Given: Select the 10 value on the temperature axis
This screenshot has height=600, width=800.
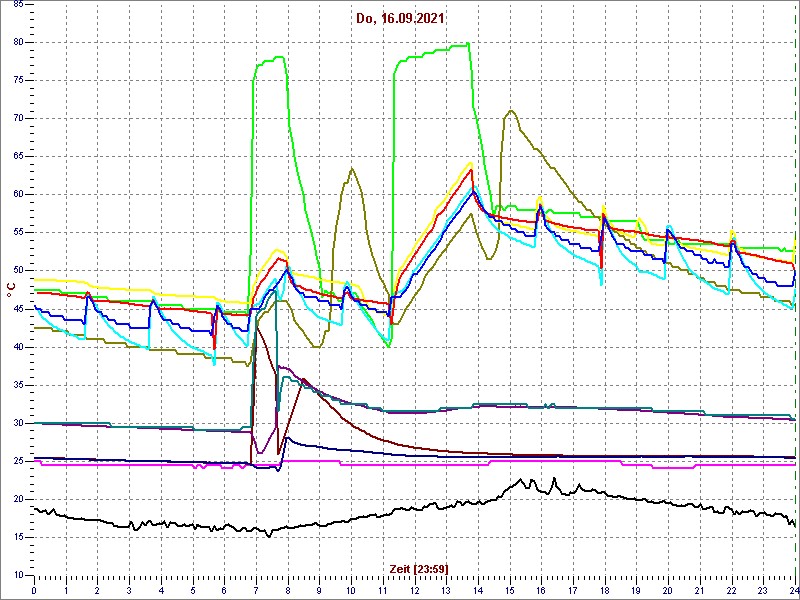Looking at the screenshot, I should coord(17,575).
